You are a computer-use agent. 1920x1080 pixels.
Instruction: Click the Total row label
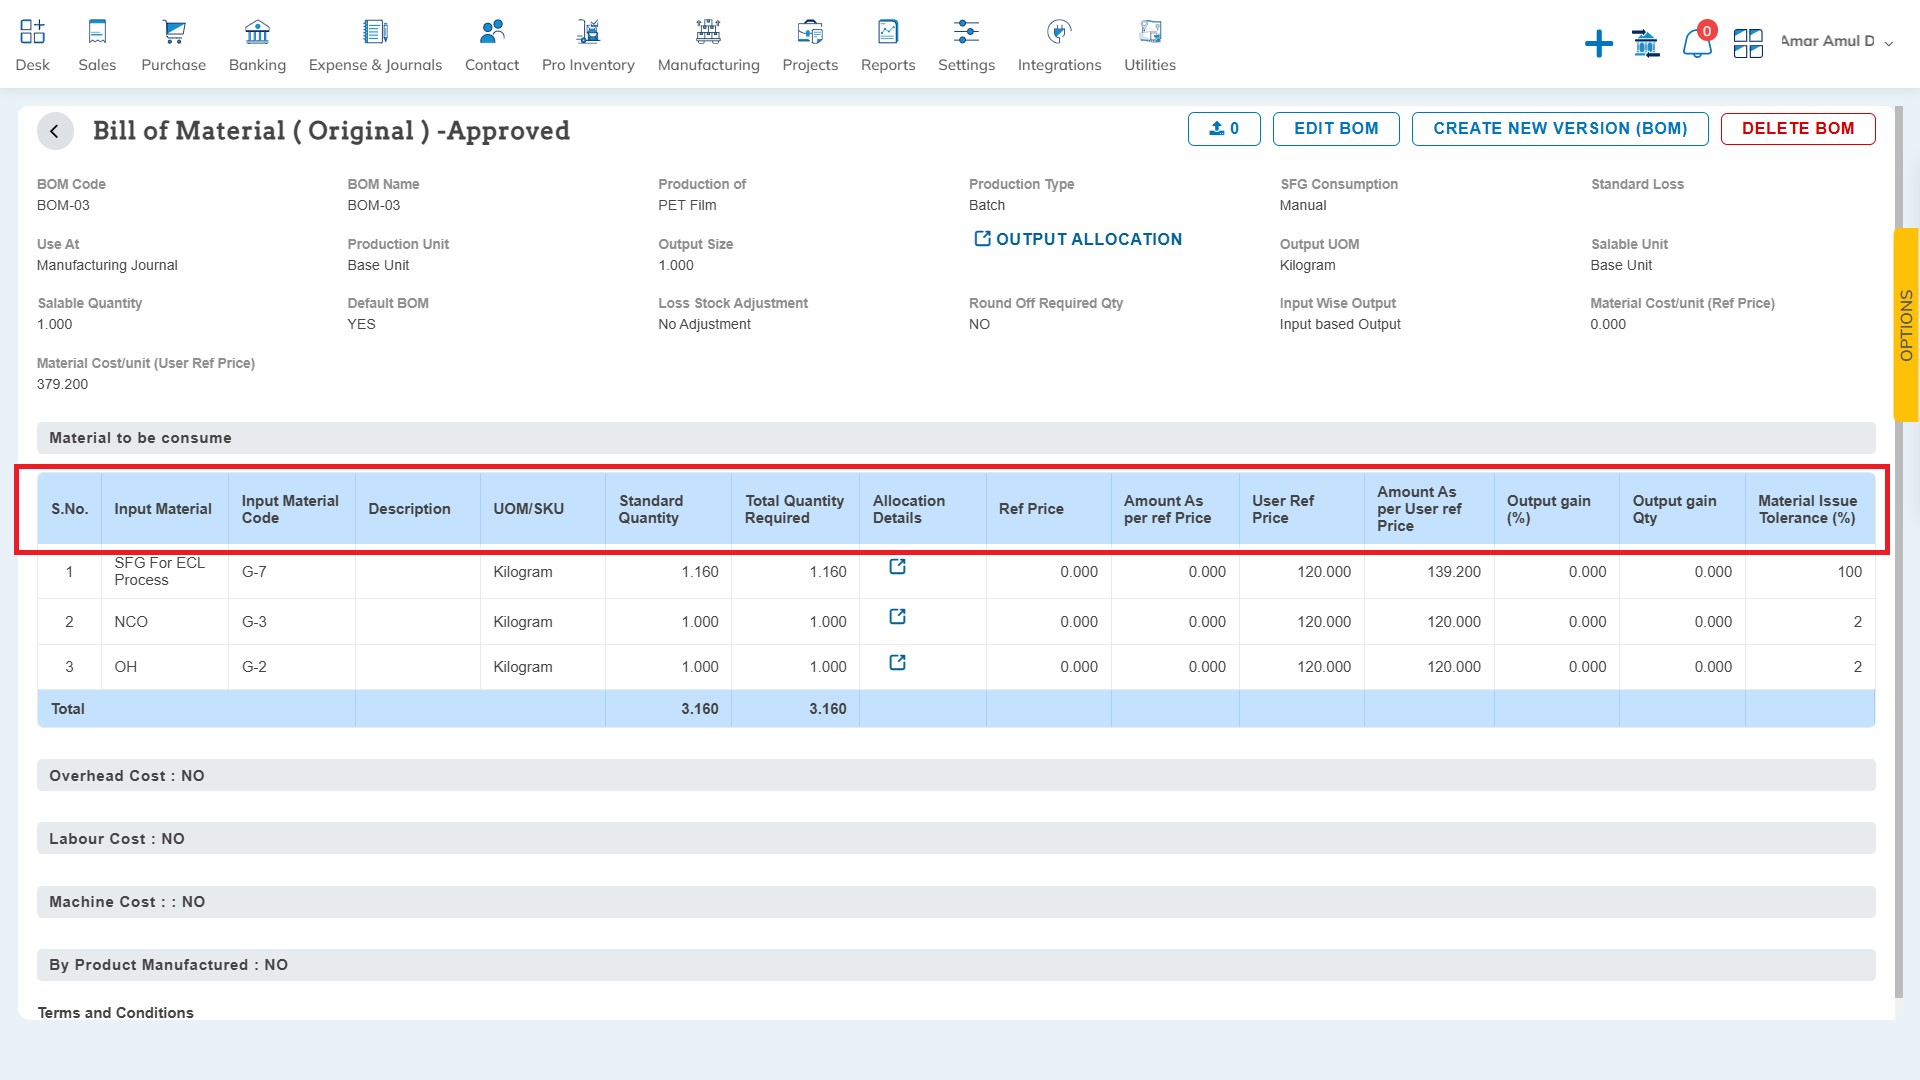pyautogui.click(x=68, y=709)
